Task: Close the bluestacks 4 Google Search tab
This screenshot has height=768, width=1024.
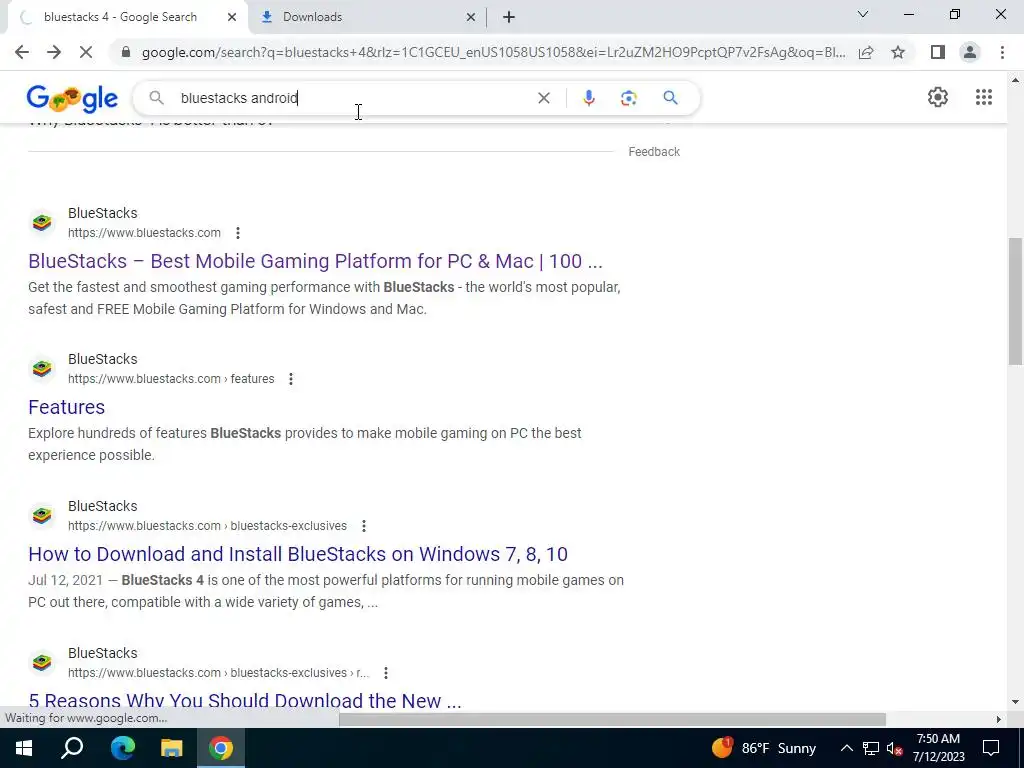Action: (x=232, y=17)
